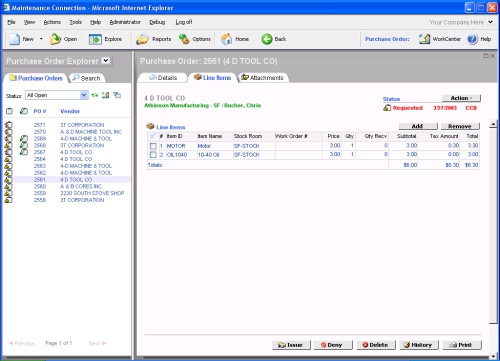Check the MOTOR line item checkbox
This screenshot has height=361, width=500.
pyautogui.click(x=153, y=146)
